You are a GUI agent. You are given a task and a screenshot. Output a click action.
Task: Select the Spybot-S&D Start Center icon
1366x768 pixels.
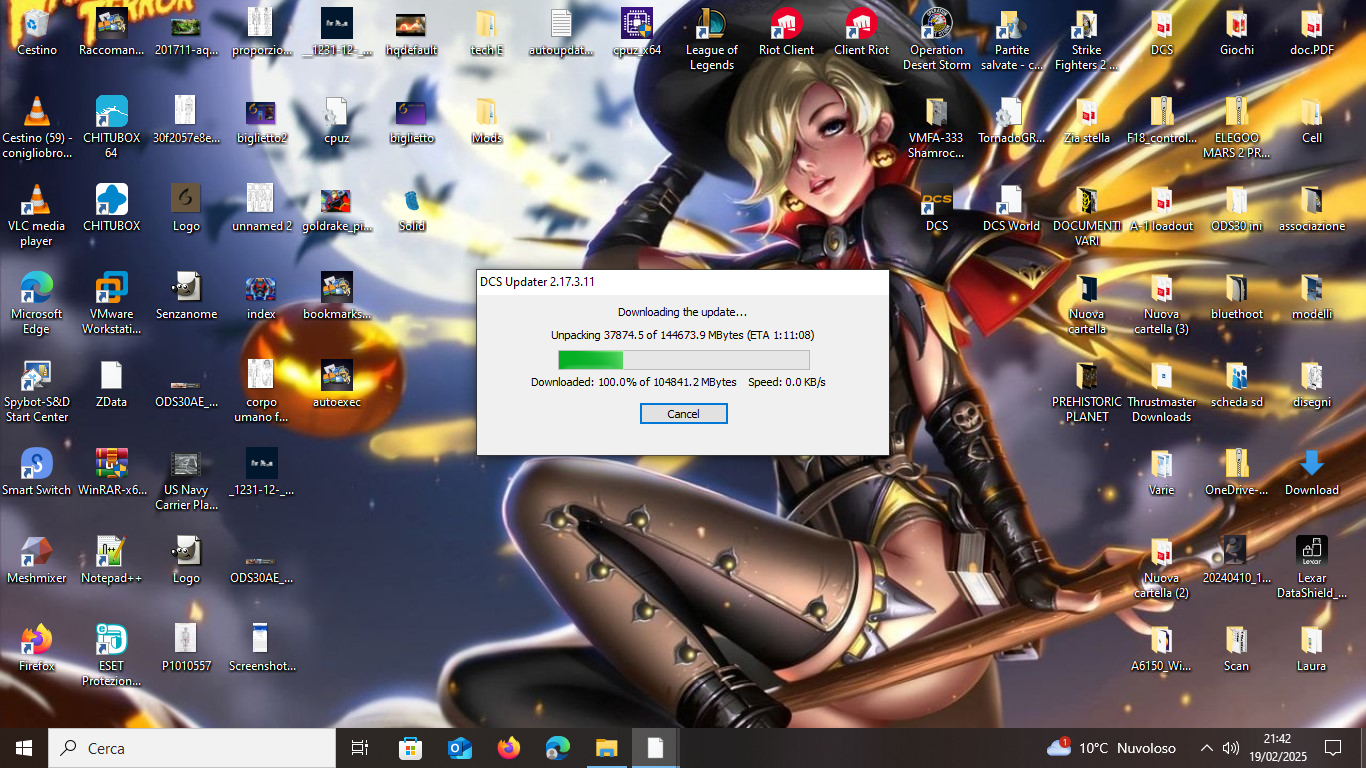[x=37, y=391]
